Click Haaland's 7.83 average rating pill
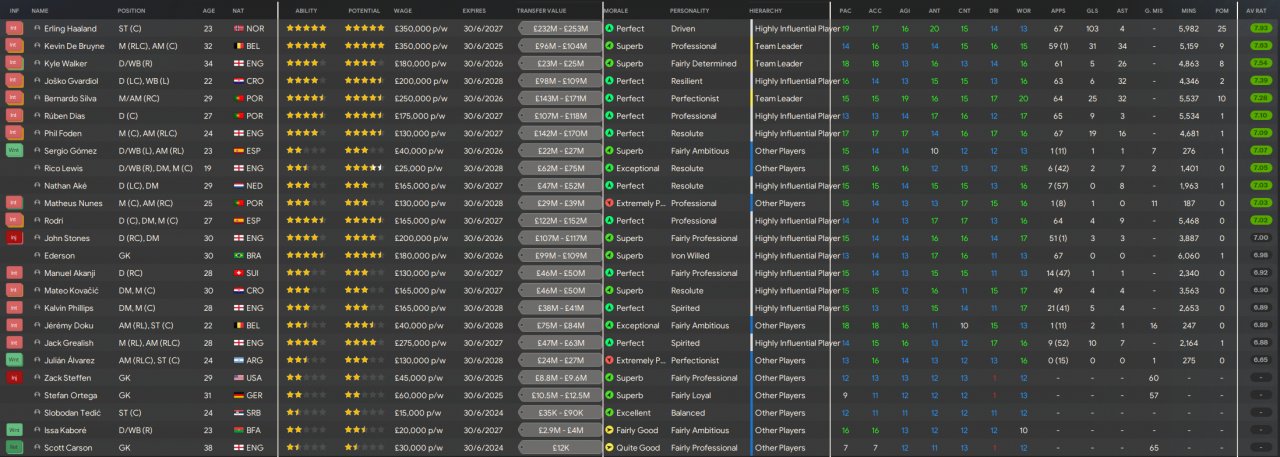Viewport: 1280px width, 457px height. tap(1261, 29)
